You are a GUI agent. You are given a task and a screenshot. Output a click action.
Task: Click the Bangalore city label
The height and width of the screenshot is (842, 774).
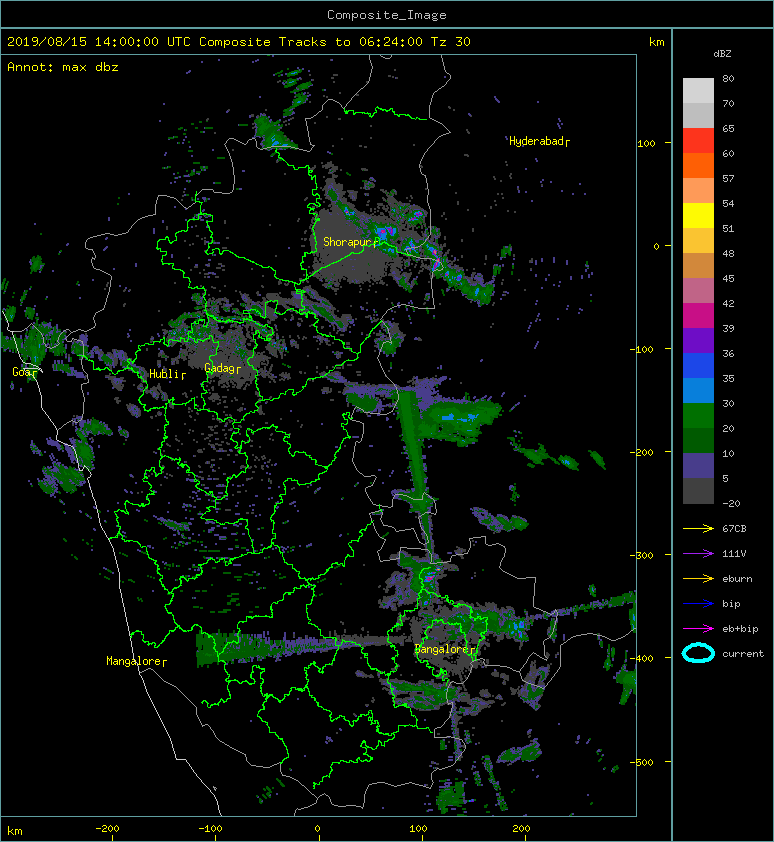point(445,649)
